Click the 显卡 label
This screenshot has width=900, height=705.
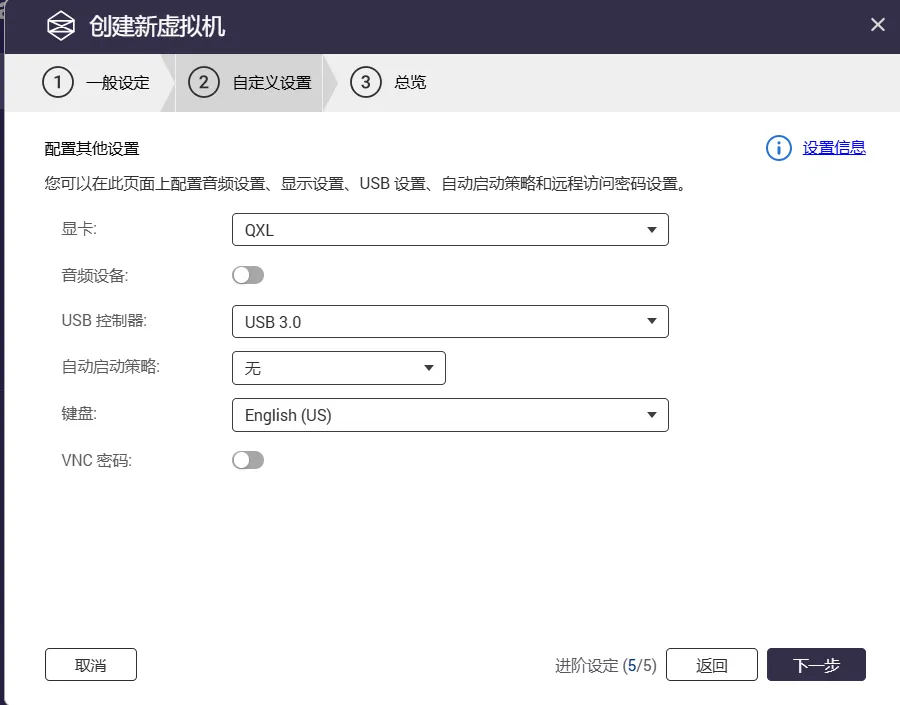79,229
